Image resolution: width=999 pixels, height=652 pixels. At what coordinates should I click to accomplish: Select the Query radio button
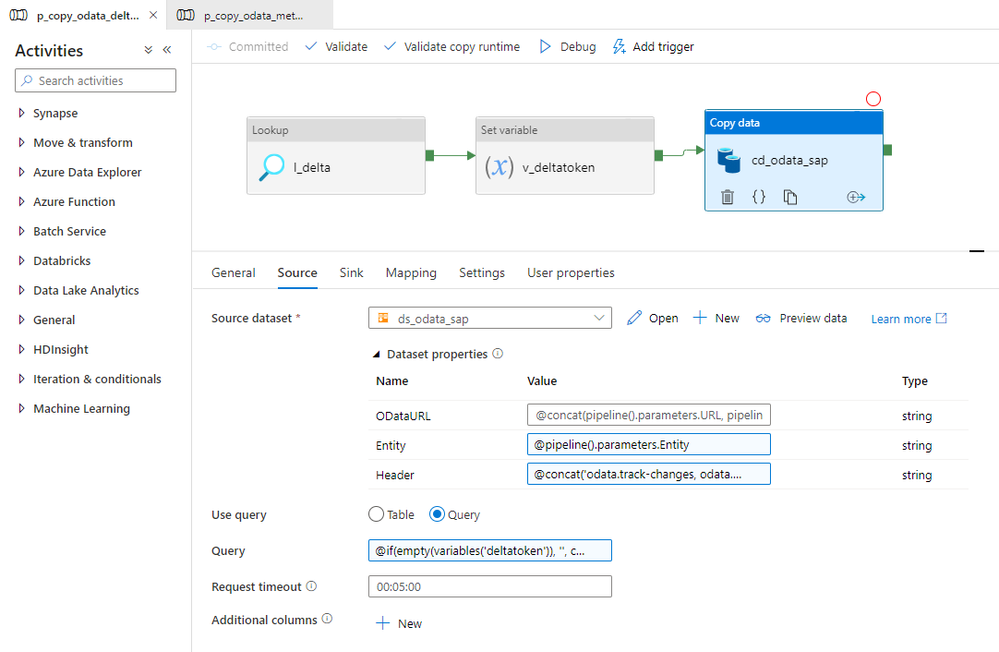(x=436, y=514)
